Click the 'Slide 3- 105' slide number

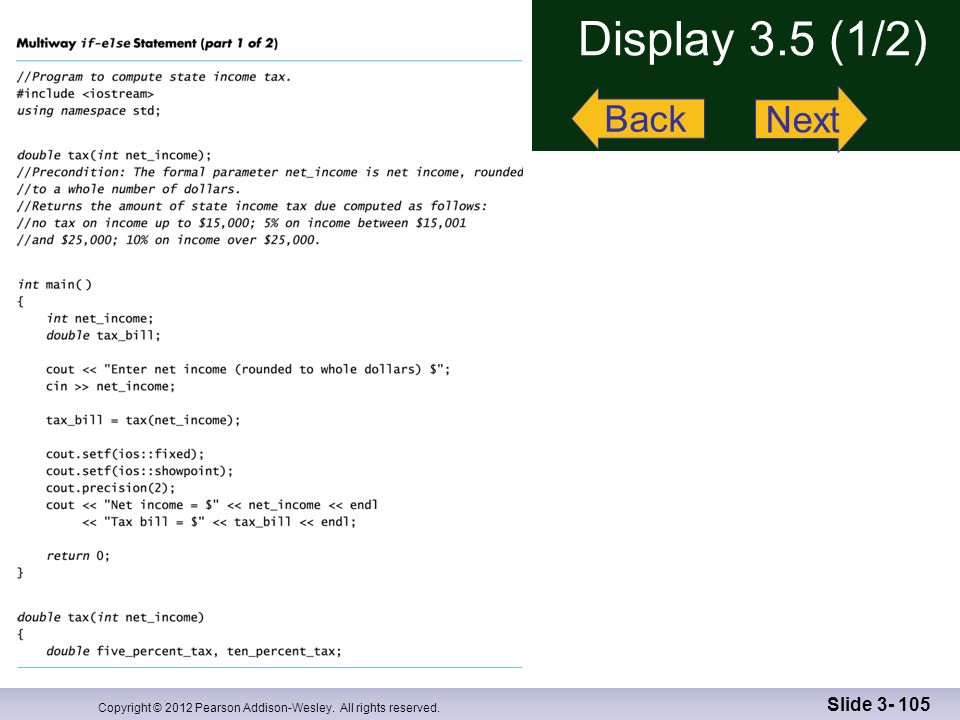click(x=879, y=704)
